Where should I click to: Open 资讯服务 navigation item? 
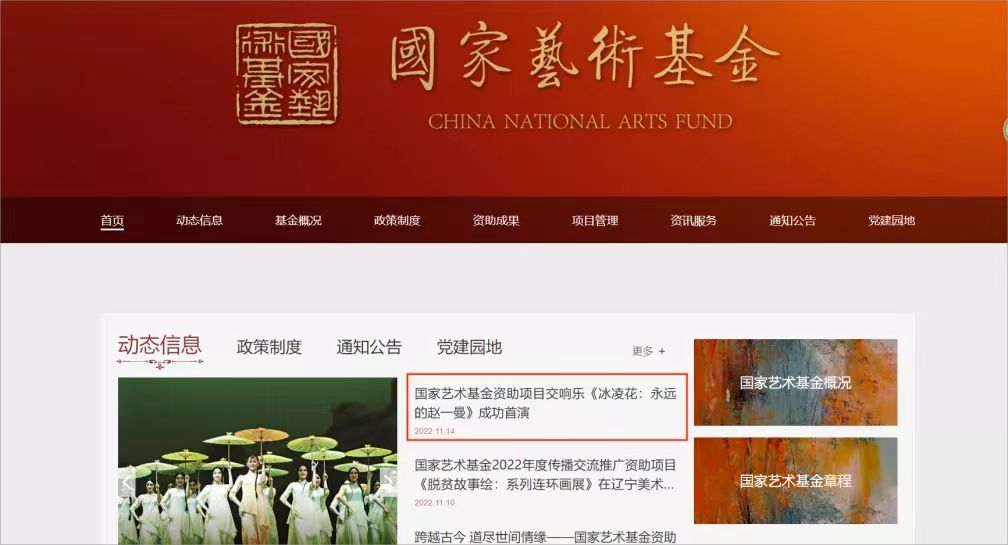coord(694,220)
